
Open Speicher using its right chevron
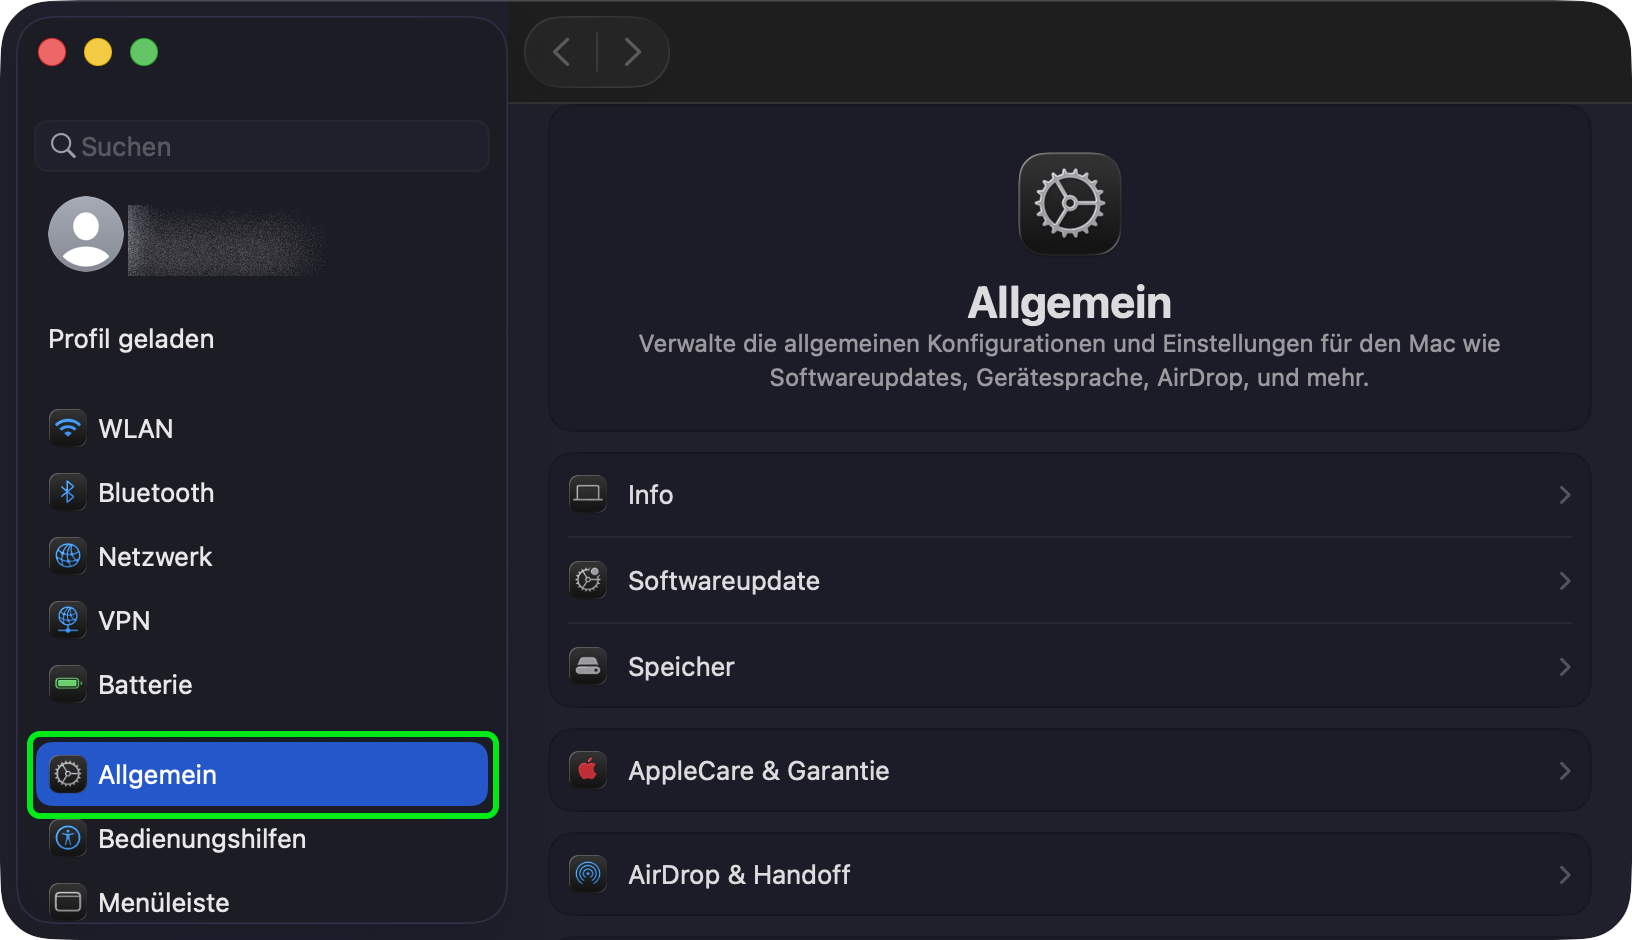coord(1564,667)
